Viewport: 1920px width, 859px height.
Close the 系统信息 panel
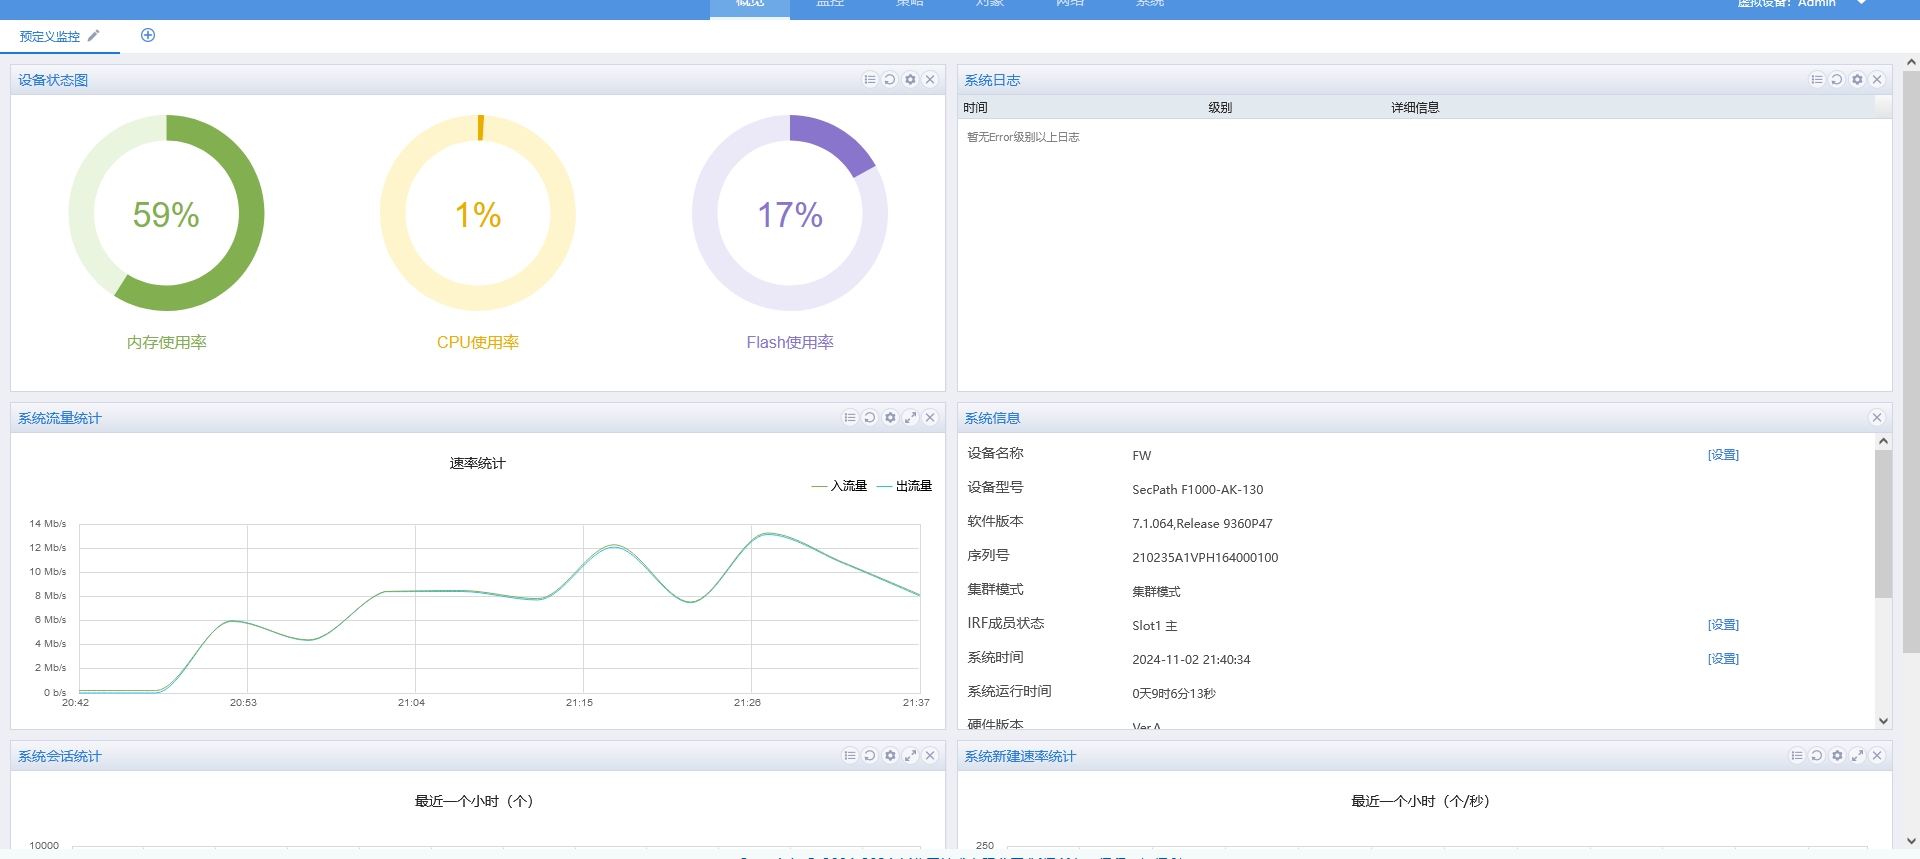(1877, 418)
